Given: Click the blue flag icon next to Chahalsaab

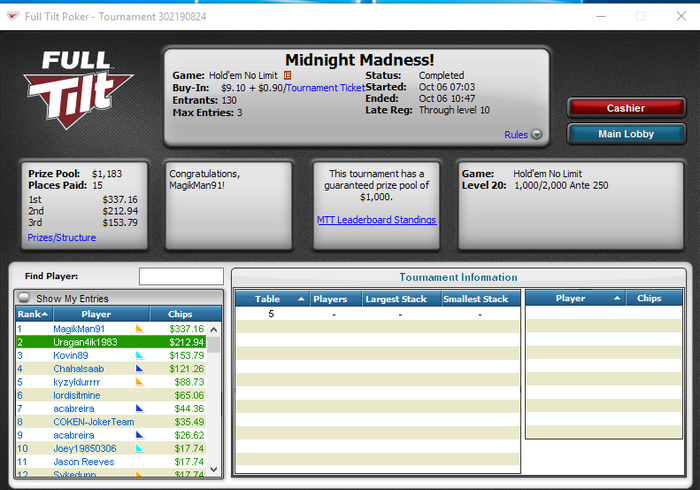Looking at the screenshot, I should click(140, 369).
